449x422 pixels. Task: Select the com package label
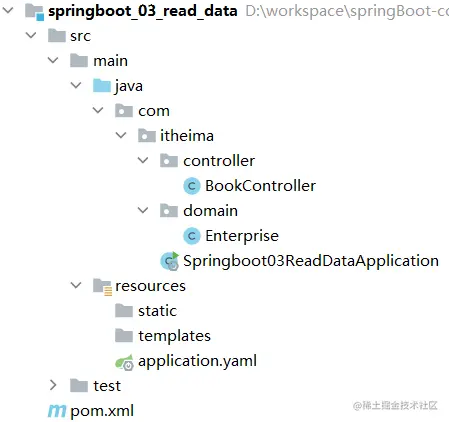click(154, 111)
